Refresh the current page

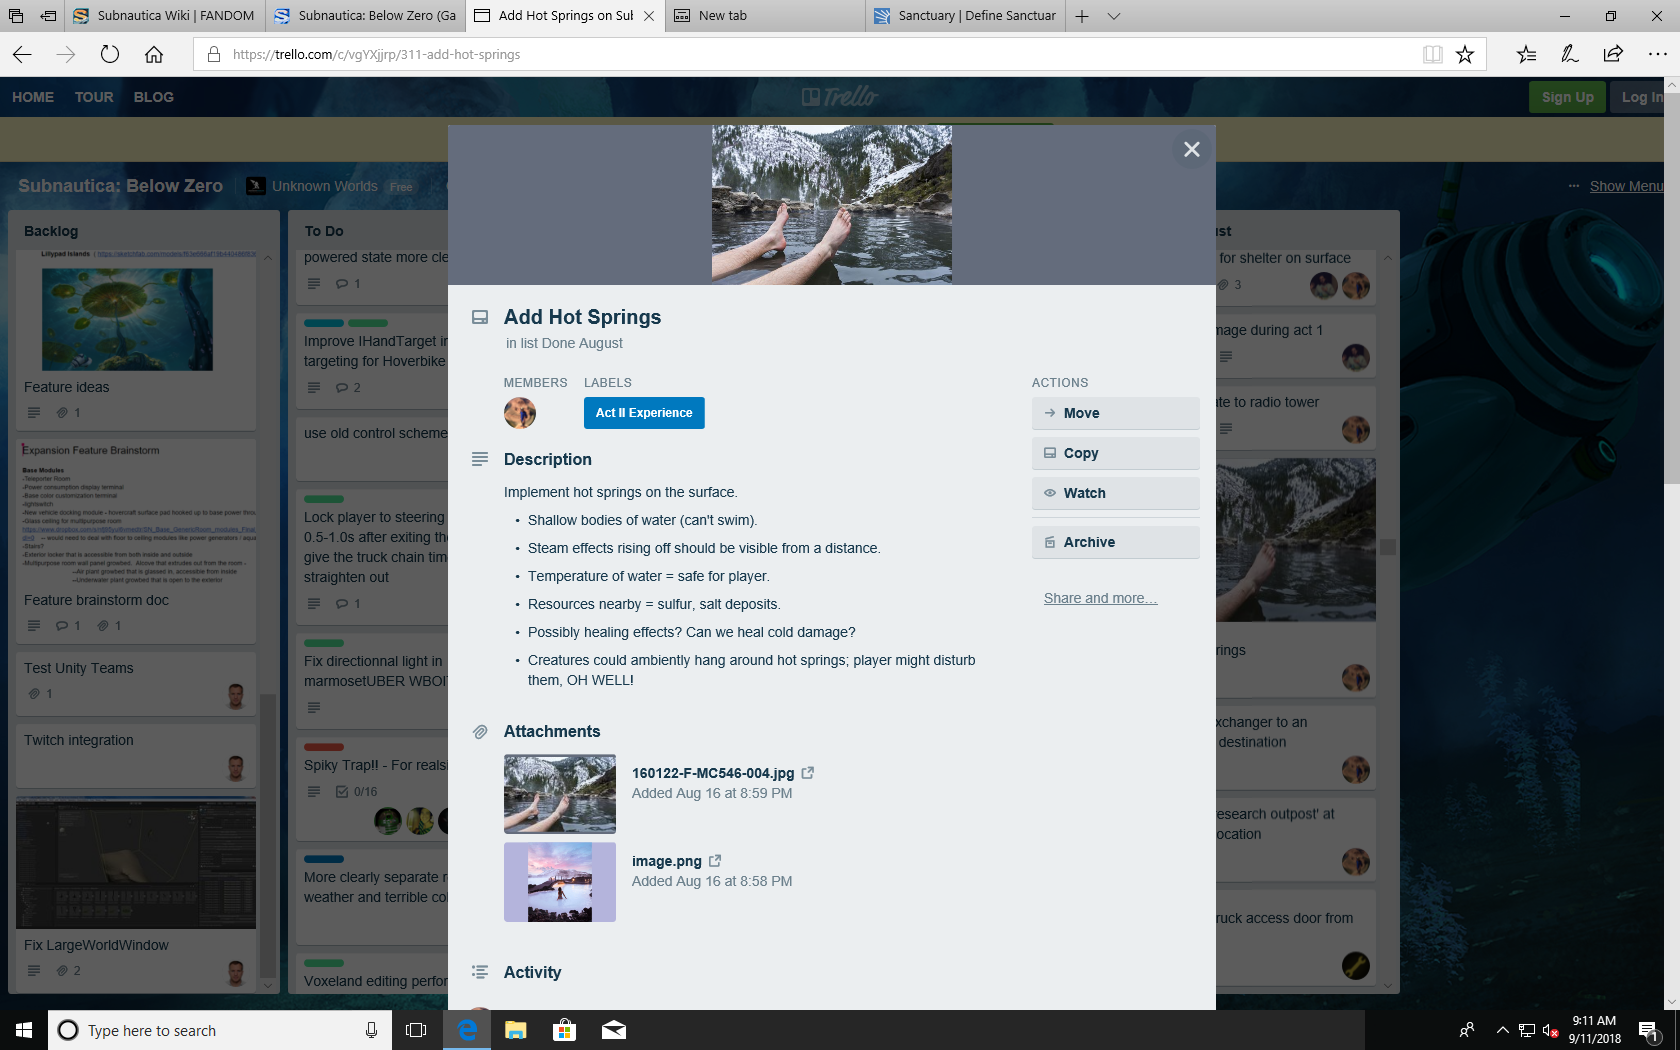coord(110,55)
